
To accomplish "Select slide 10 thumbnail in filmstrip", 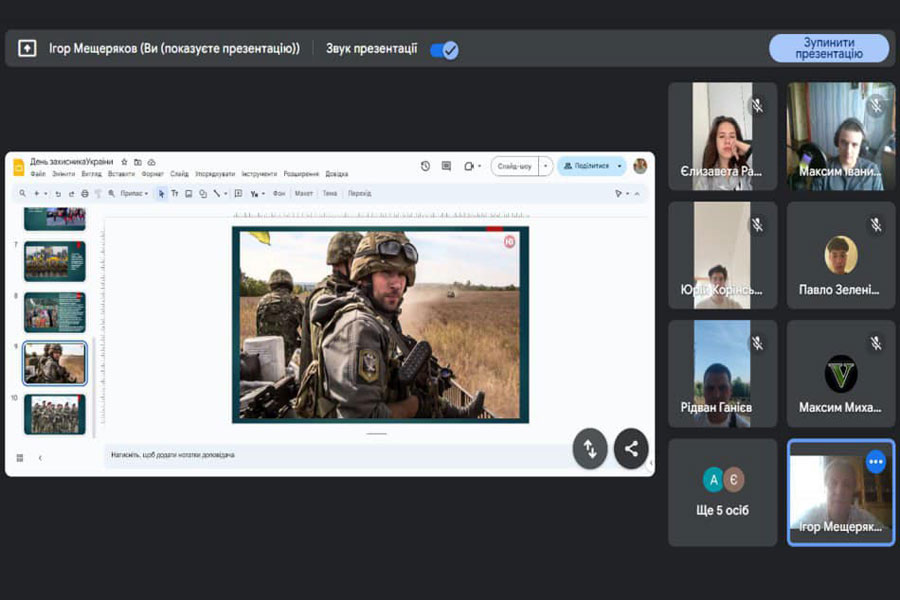I will [x=55, y=414].
